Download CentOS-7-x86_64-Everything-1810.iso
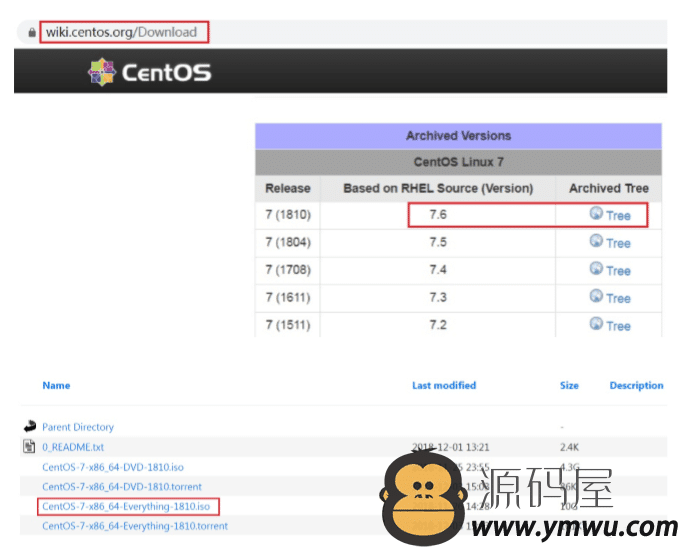This screenshot has height=547, width=691. [126, 506]
